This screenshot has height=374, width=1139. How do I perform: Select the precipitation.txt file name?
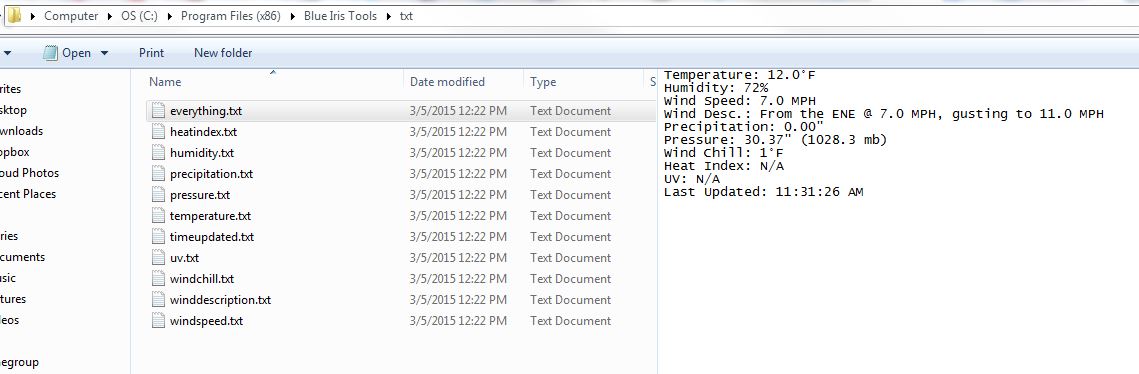211,174
